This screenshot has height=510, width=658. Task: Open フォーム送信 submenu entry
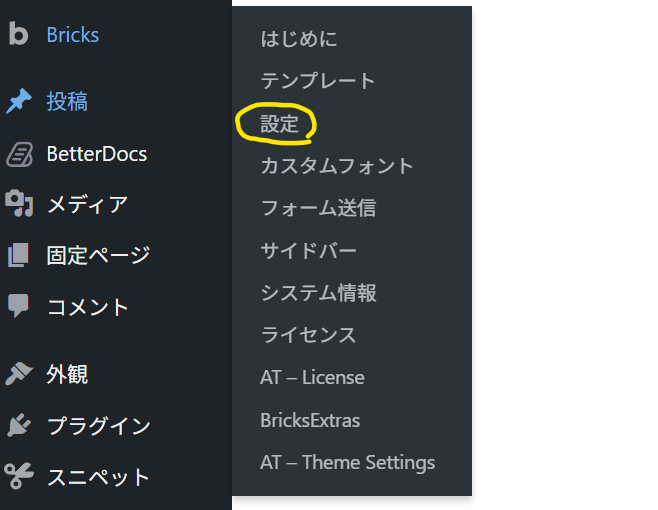318,208
